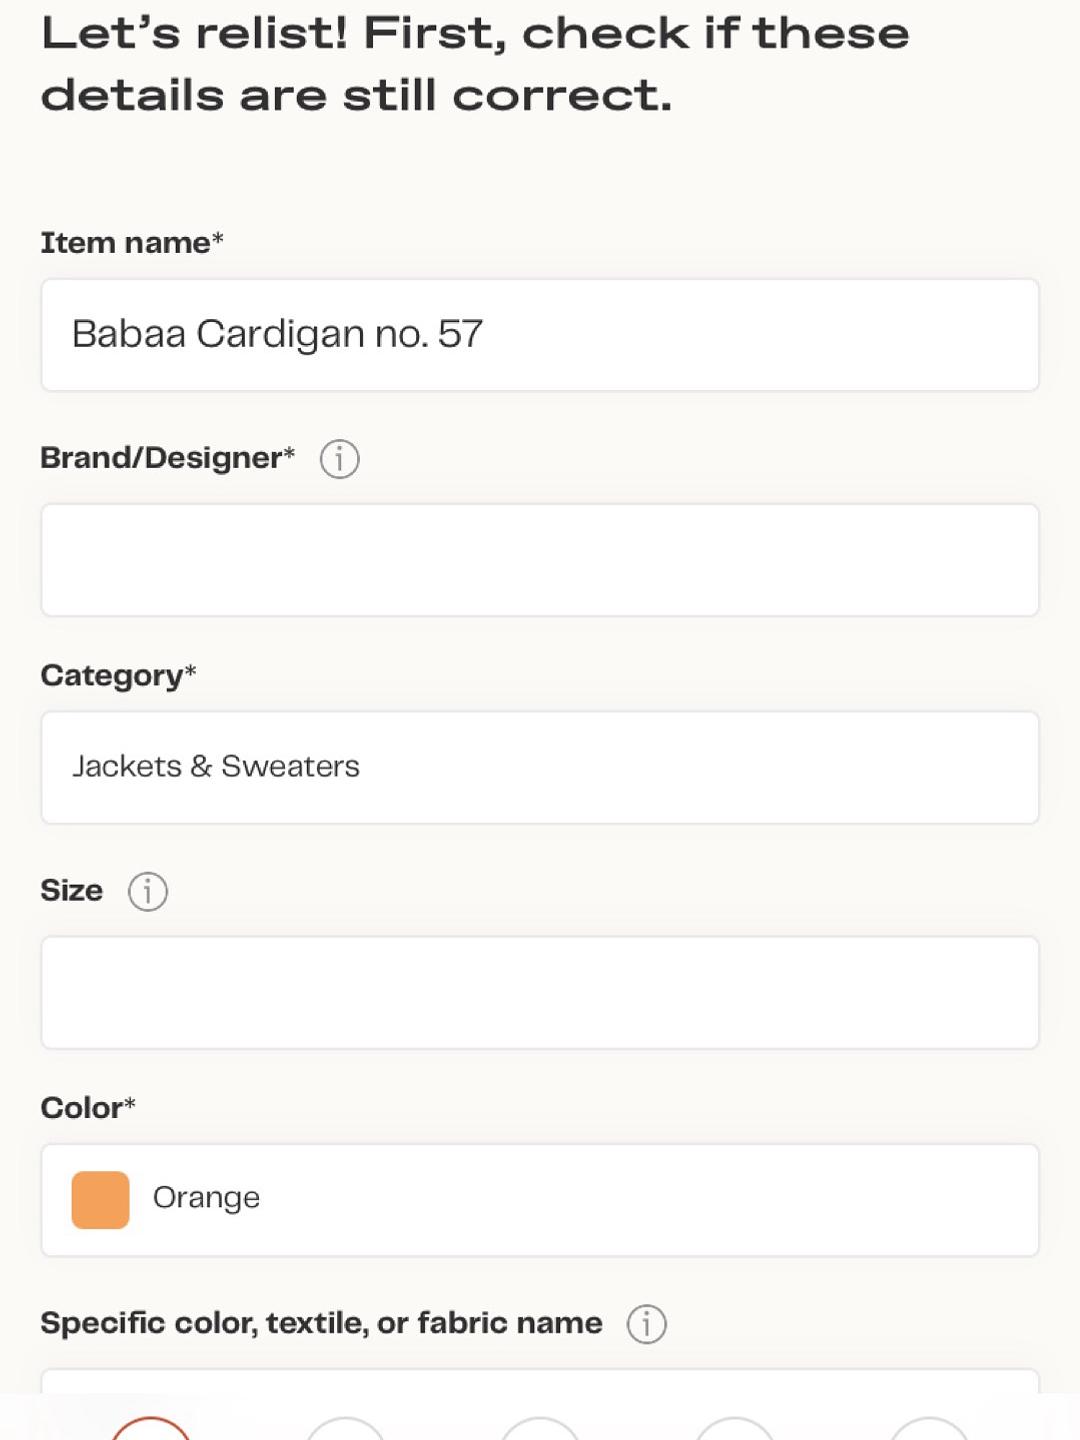This screenshot has height=1440, width=1080.
Task: Open the Category field showing Jackets & Sweaters
Action: (x=540, y=768)
